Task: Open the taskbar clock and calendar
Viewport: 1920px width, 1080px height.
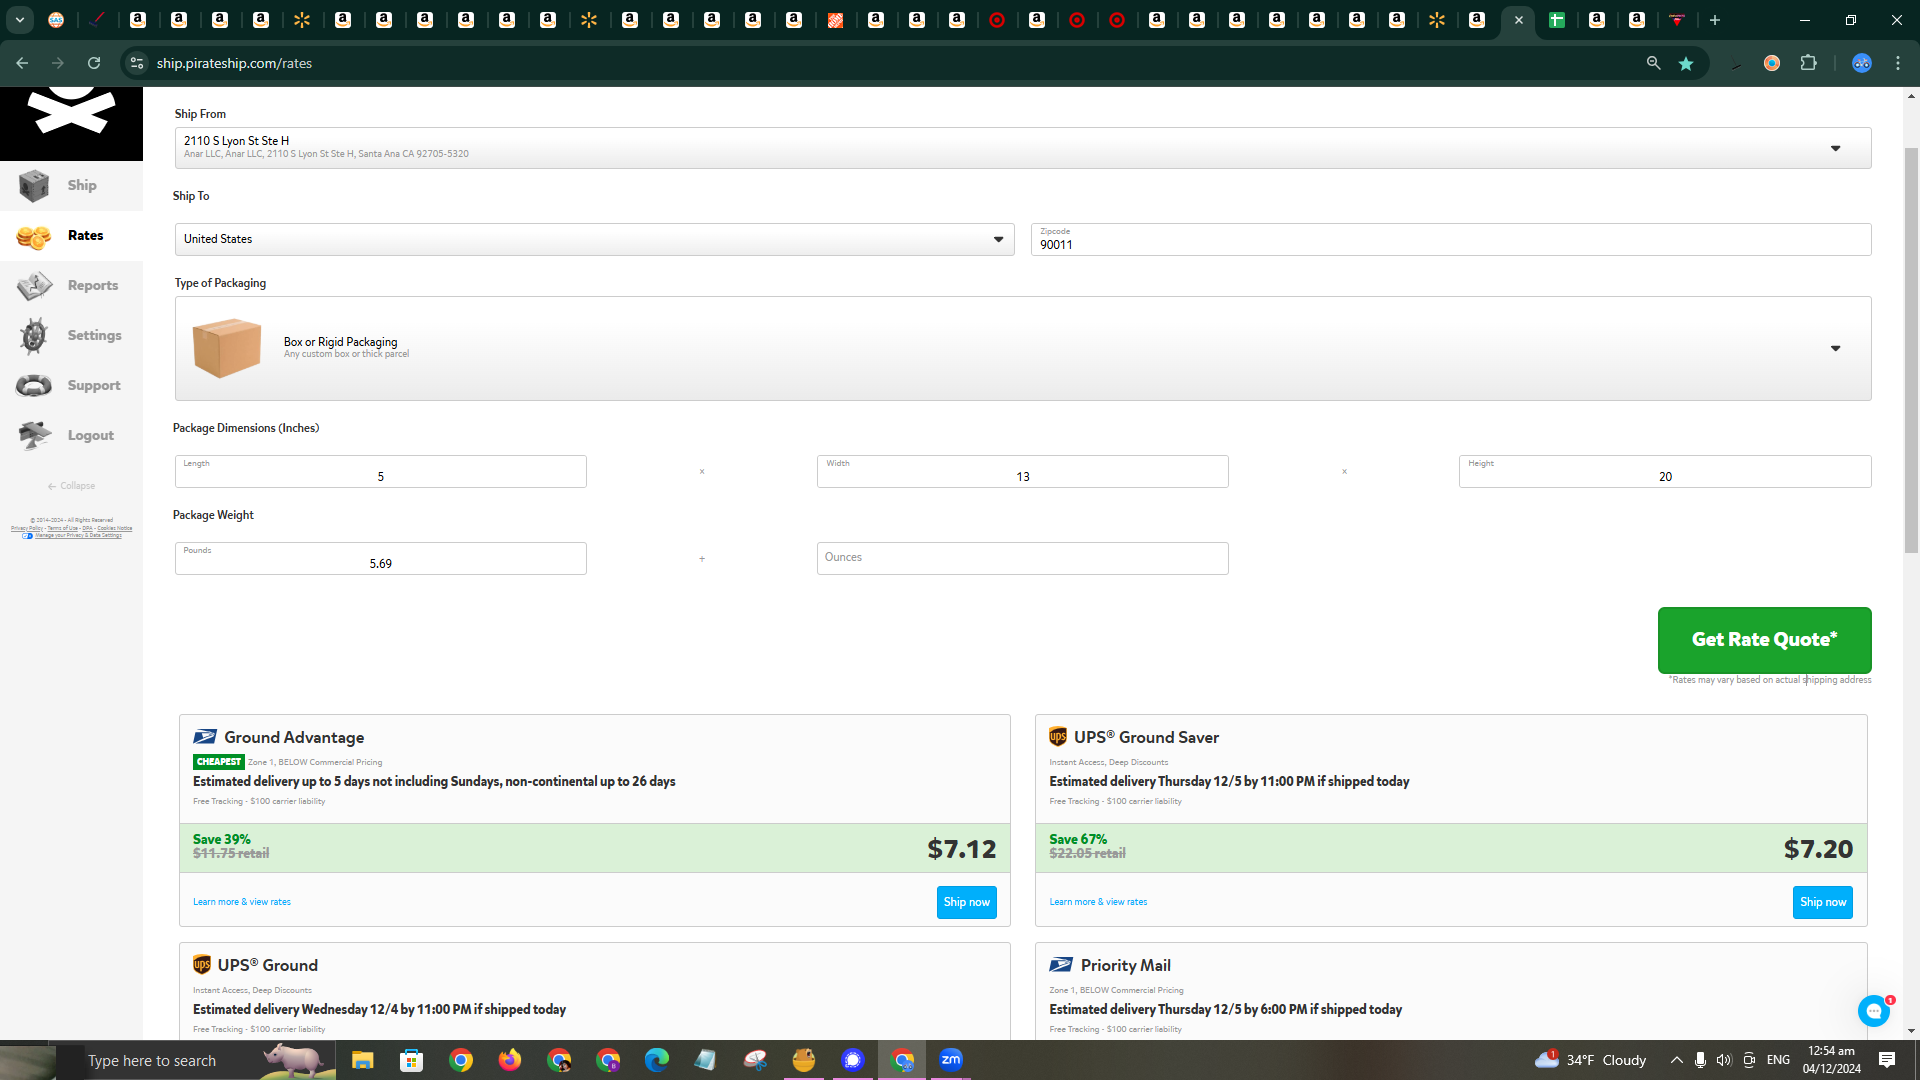Action: (1832, 1060)
